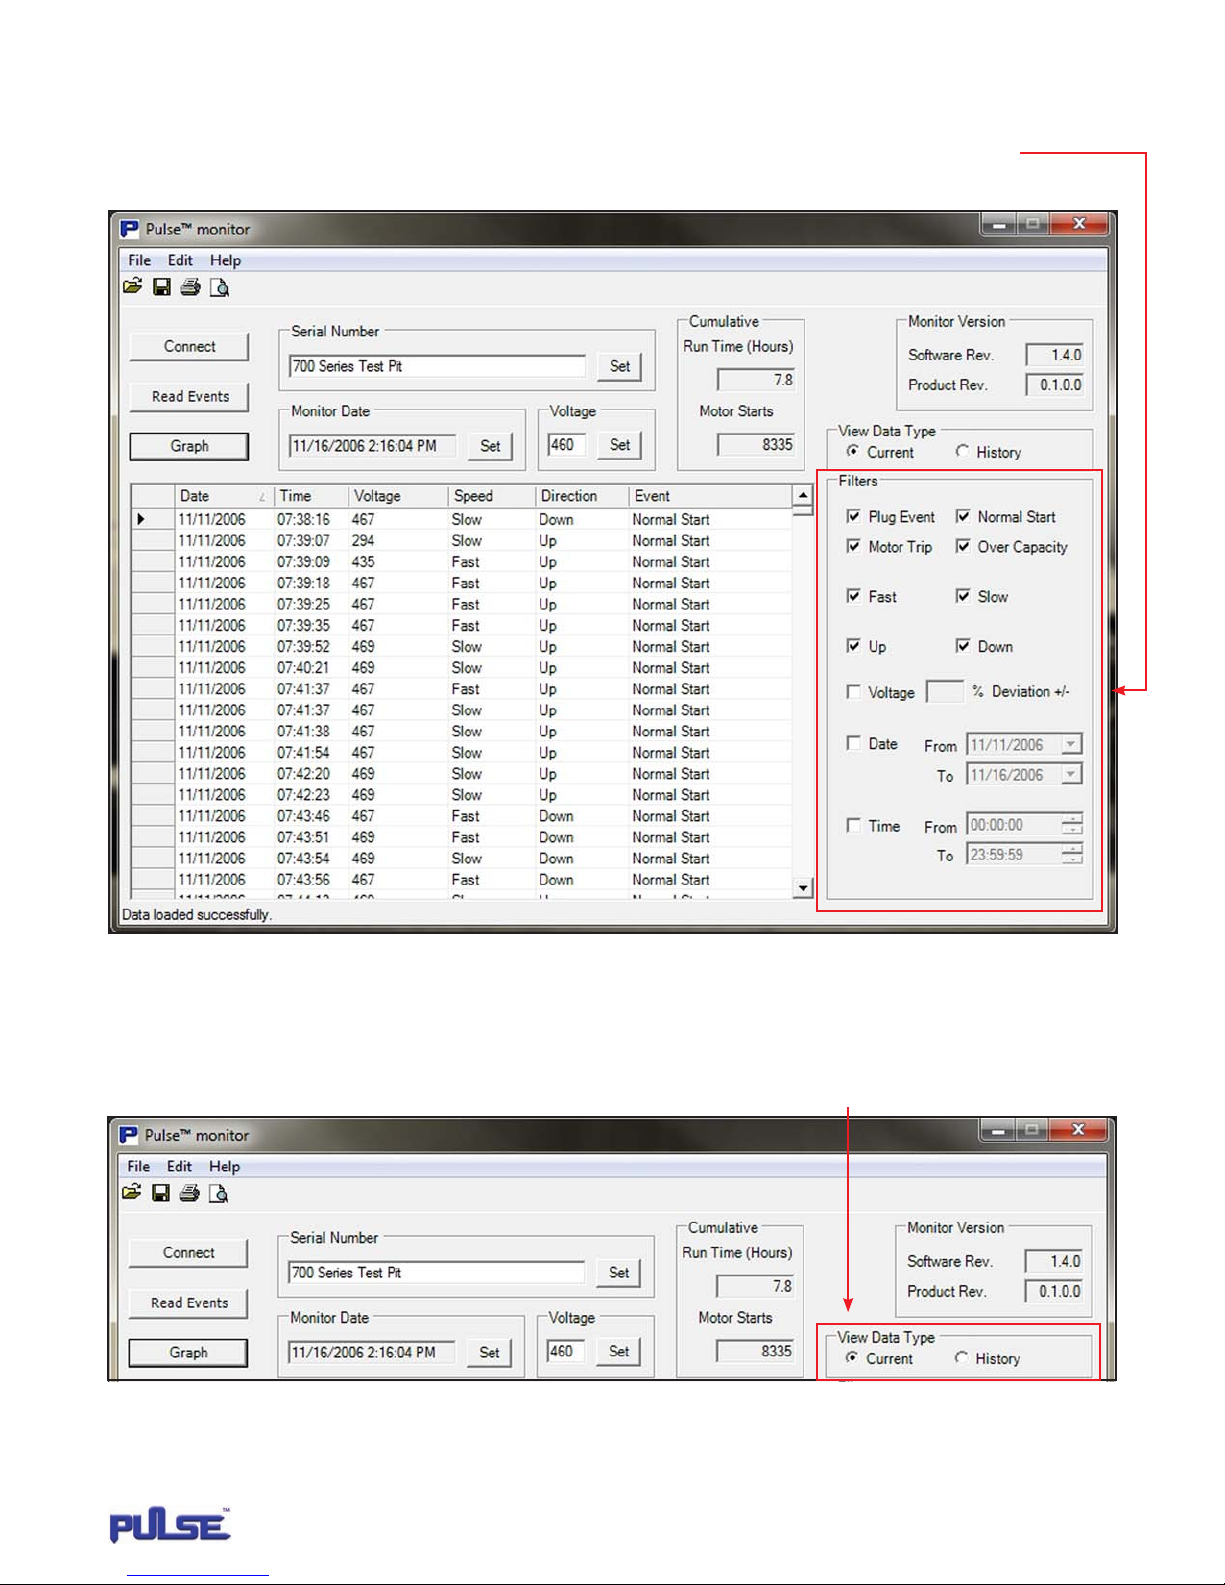The height and width of the screenshot is (1585, 1225).
Task: Select the event row at time 07:40:21
Action: pos(462,668)
